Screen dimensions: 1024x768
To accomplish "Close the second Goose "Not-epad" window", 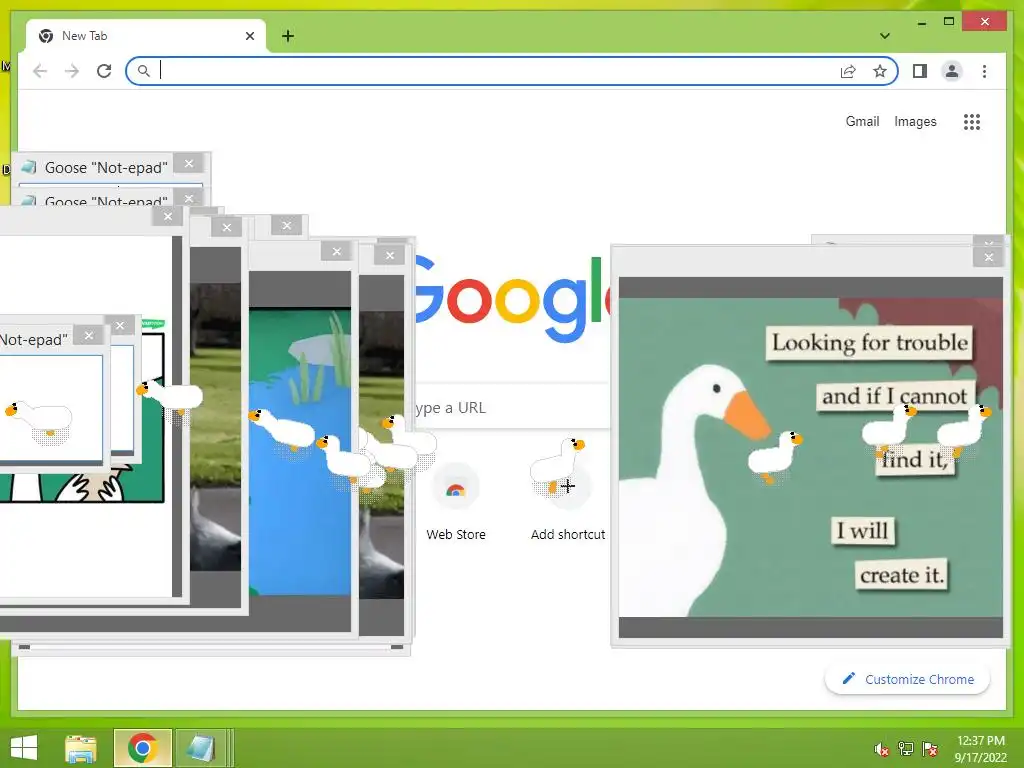I will click(189, 198).
